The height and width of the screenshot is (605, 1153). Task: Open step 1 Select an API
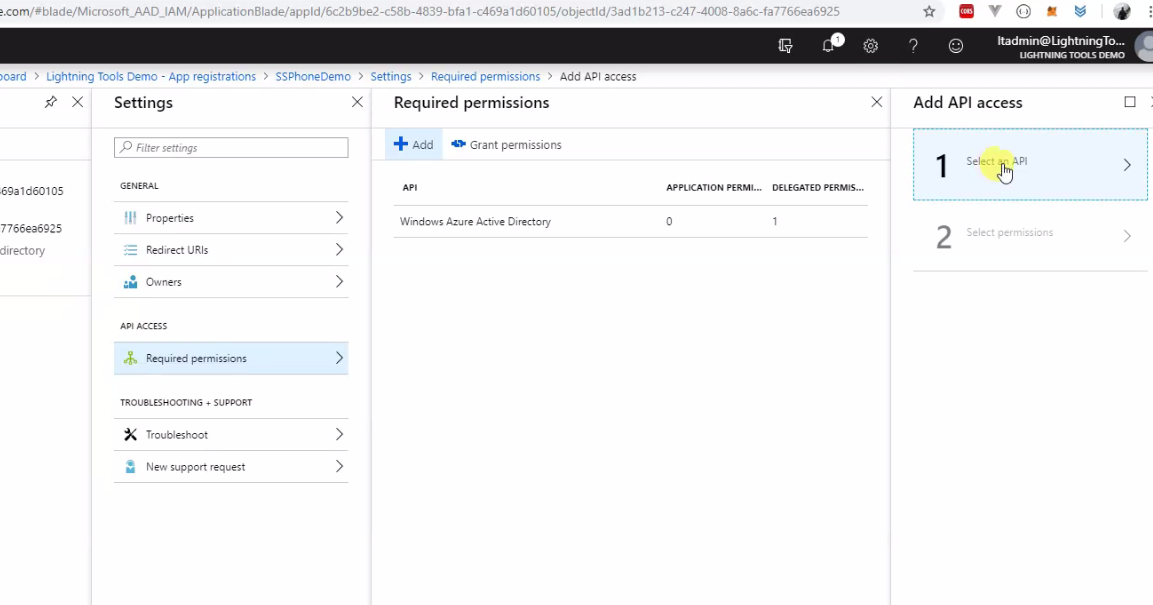coord(1030,165)
